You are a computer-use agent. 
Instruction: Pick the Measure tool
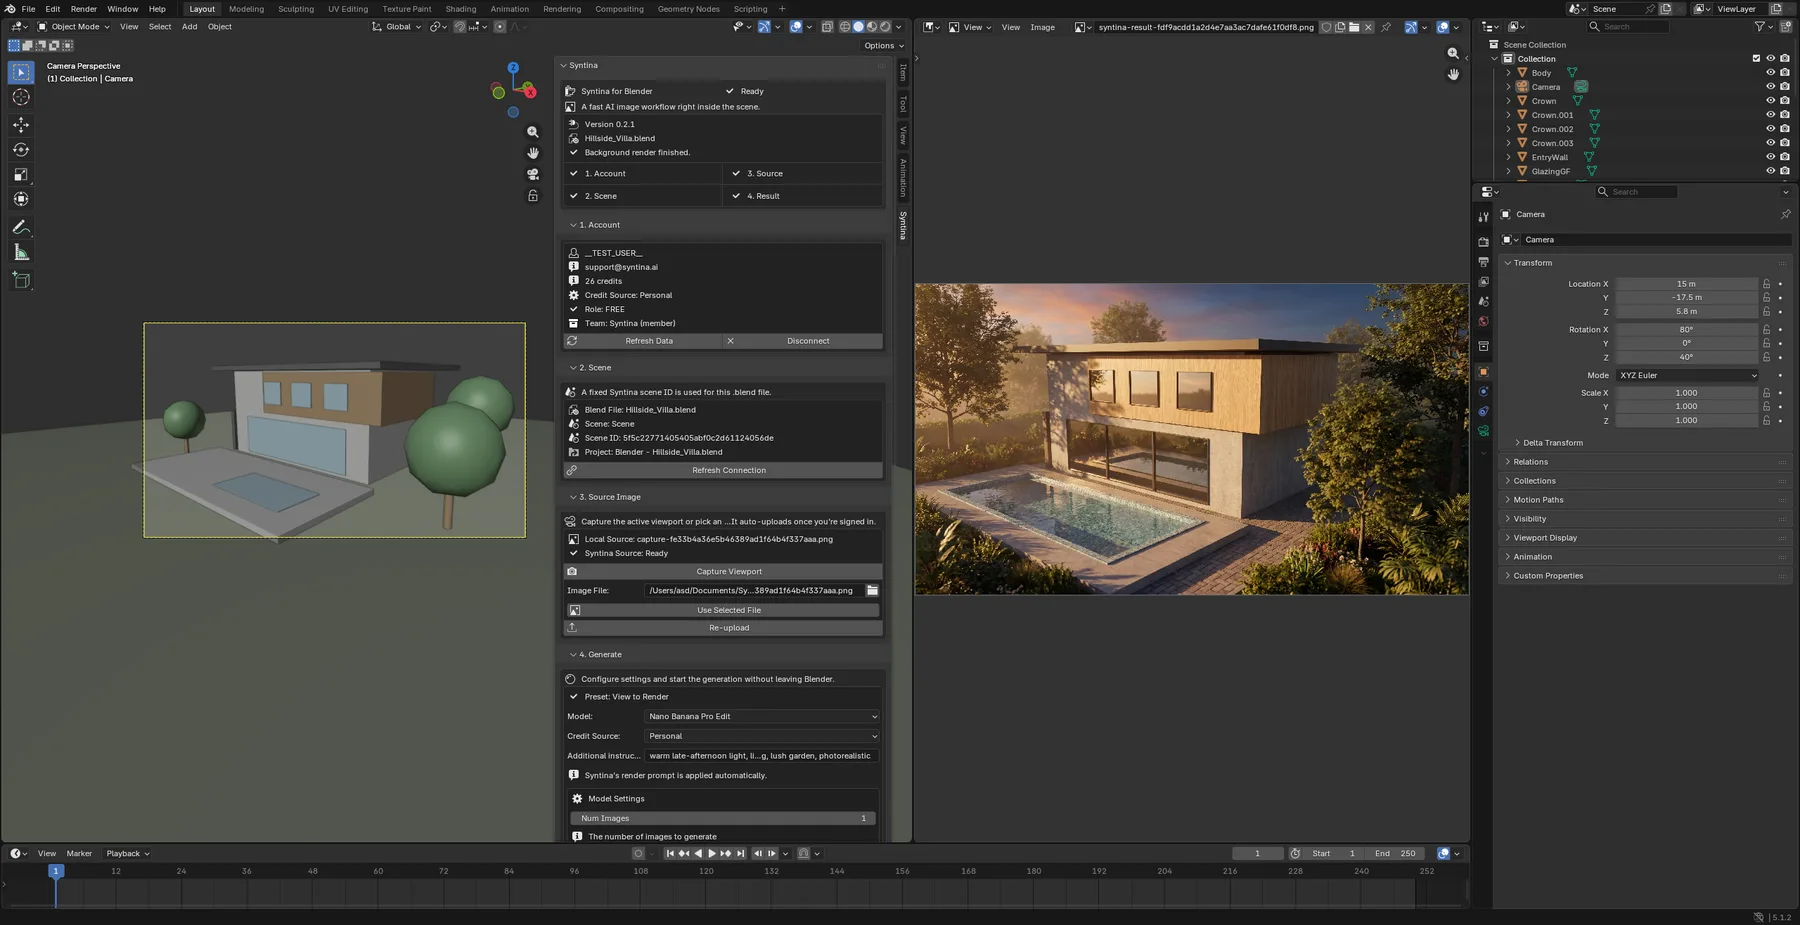point(21,253)
